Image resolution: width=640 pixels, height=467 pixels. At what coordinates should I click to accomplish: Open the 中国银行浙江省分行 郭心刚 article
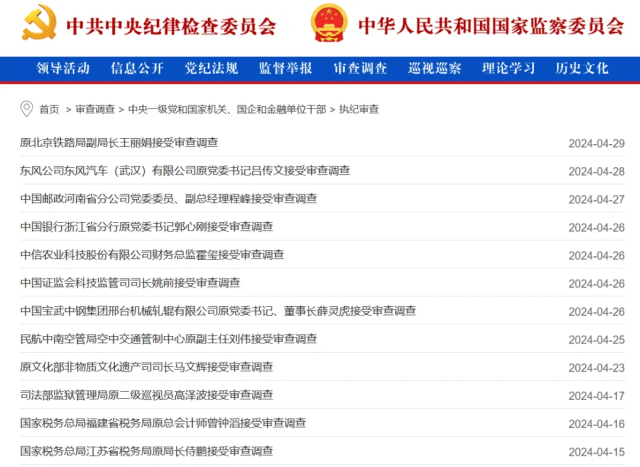click(x=146, y=227)
